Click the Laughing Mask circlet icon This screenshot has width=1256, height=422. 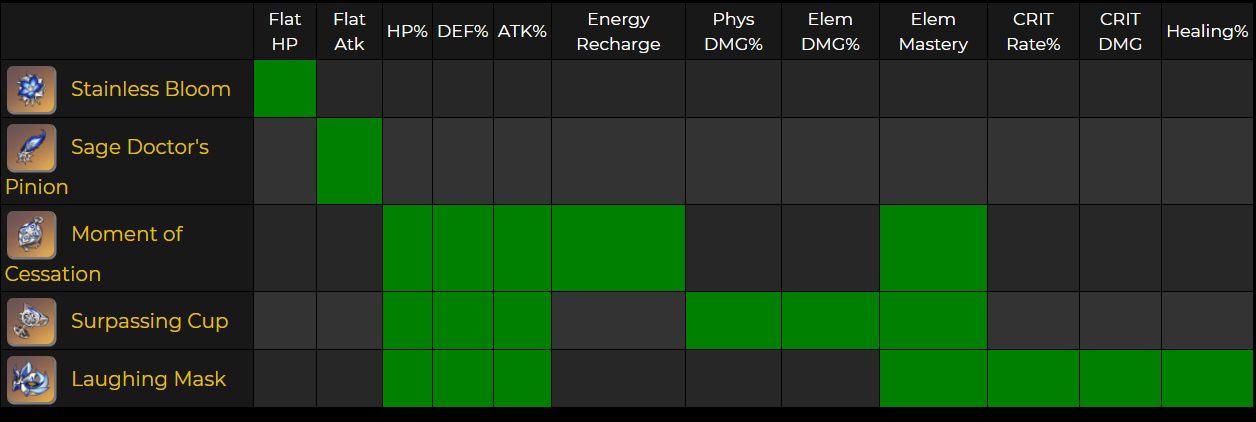coord(31,380)
